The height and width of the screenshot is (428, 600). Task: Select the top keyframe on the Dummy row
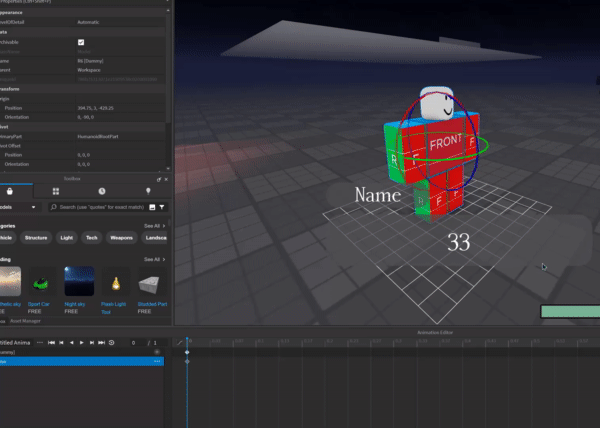tap(187, 352)
